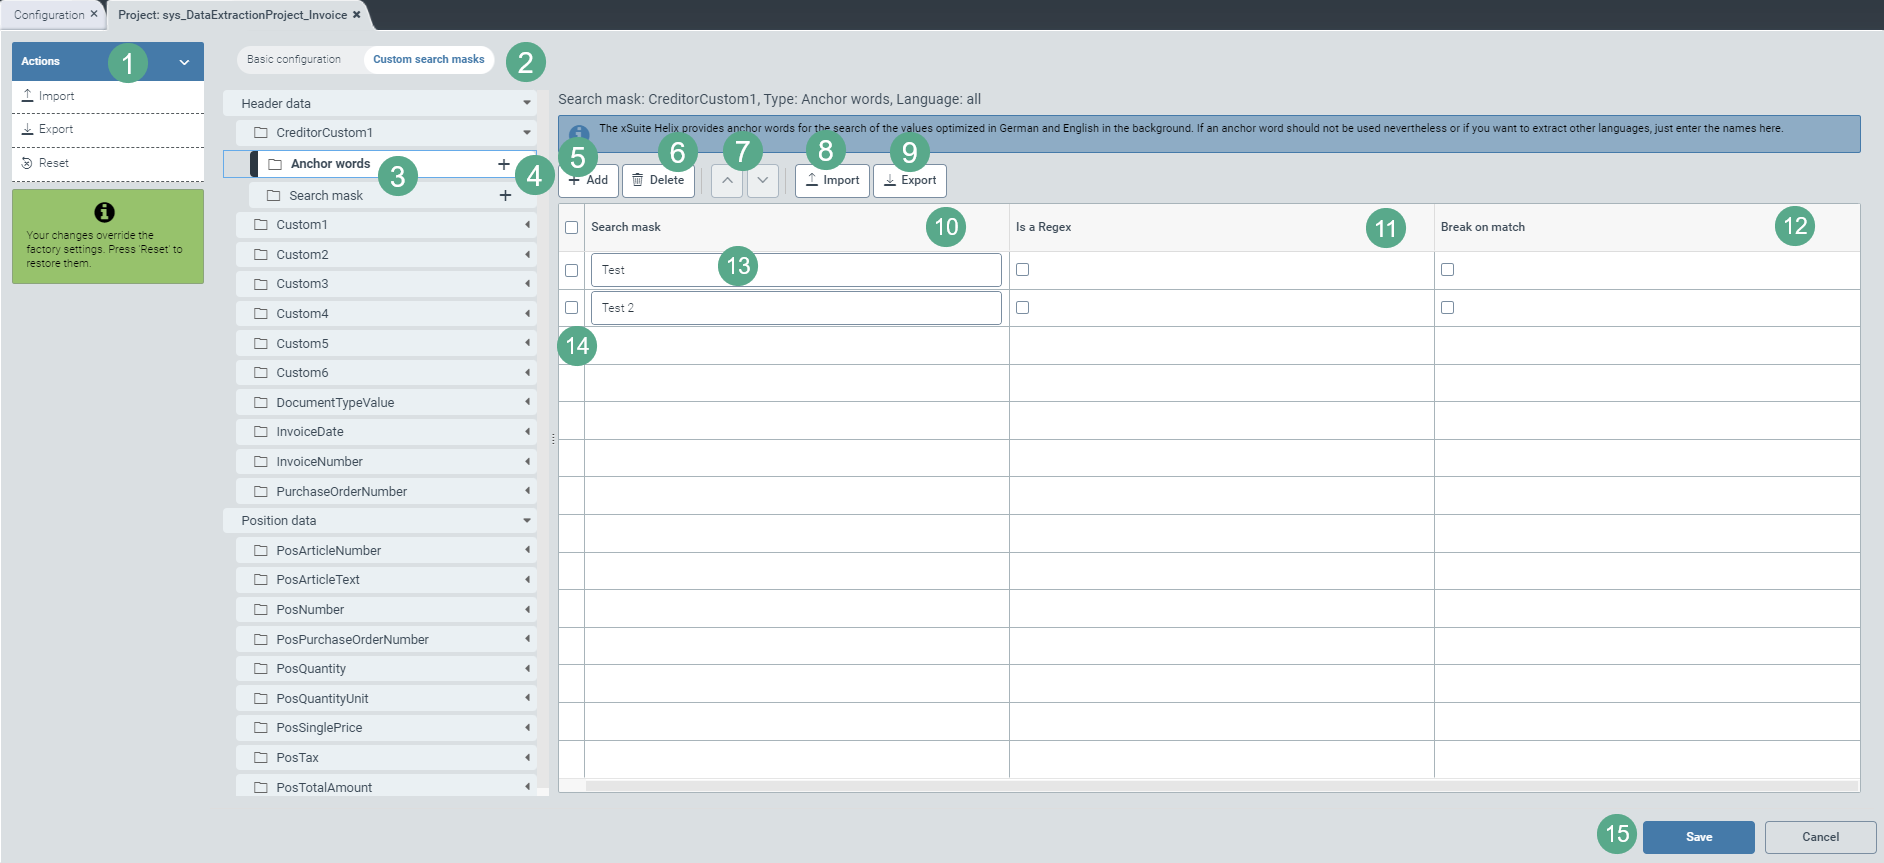Viewport: 1884px width, 863px height.
Task: Click Reset in the Actions panel
Action: point(54,163)
